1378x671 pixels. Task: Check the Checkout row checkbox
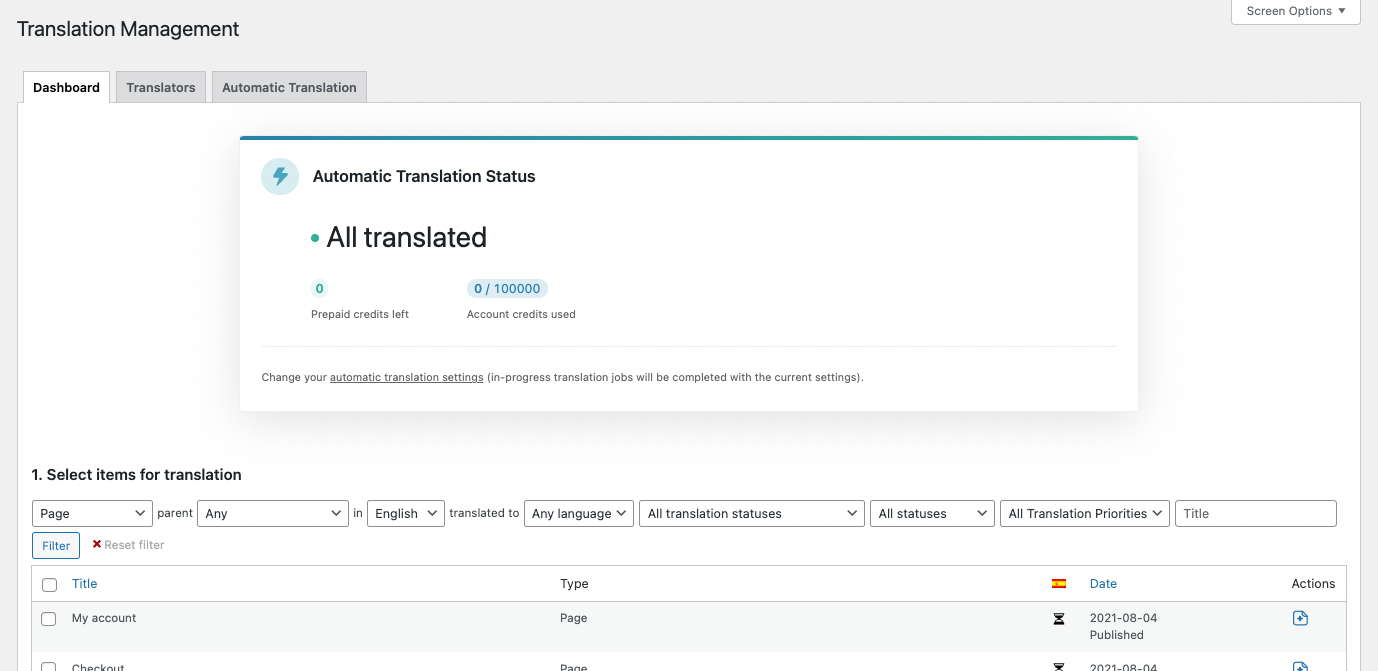(x=49, y=666)
